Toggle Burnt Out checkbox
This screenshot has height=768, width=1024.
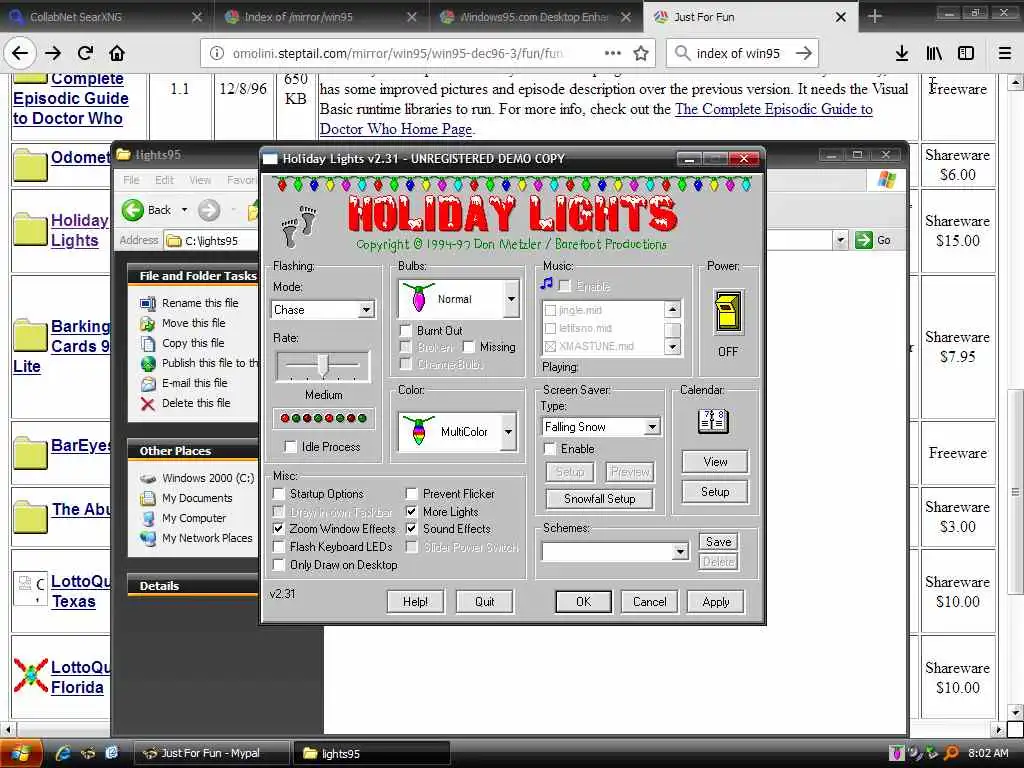406,330
